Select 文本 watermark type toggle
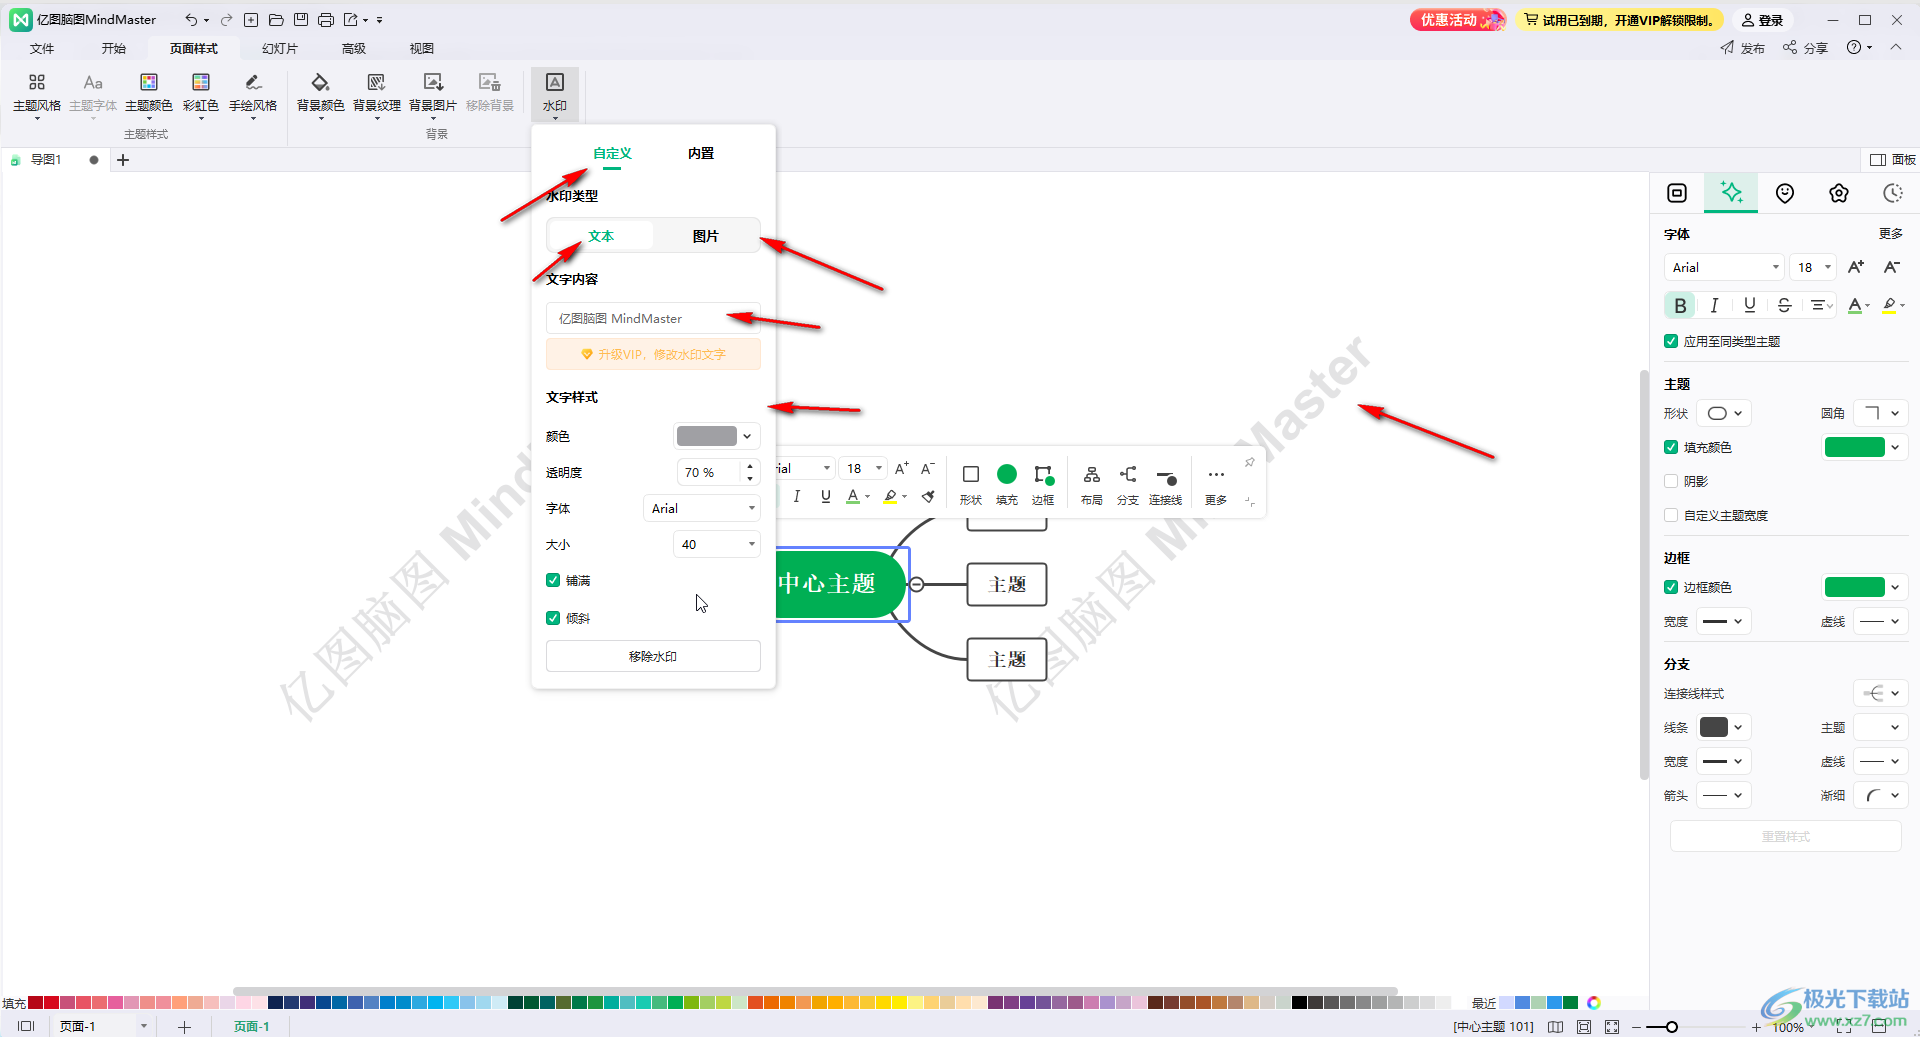This screenshot has height=1037, width=1920. 601,236
